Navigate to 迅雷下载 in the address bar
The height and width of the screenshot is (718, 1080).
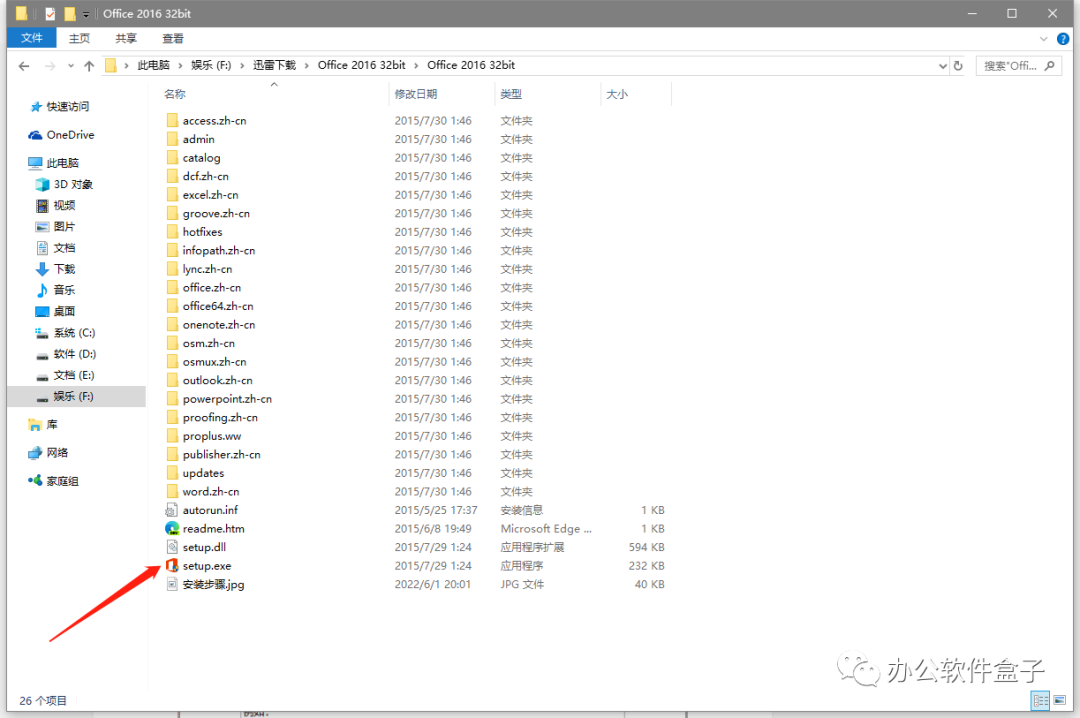pyautogui.click(x=274, y=65)
